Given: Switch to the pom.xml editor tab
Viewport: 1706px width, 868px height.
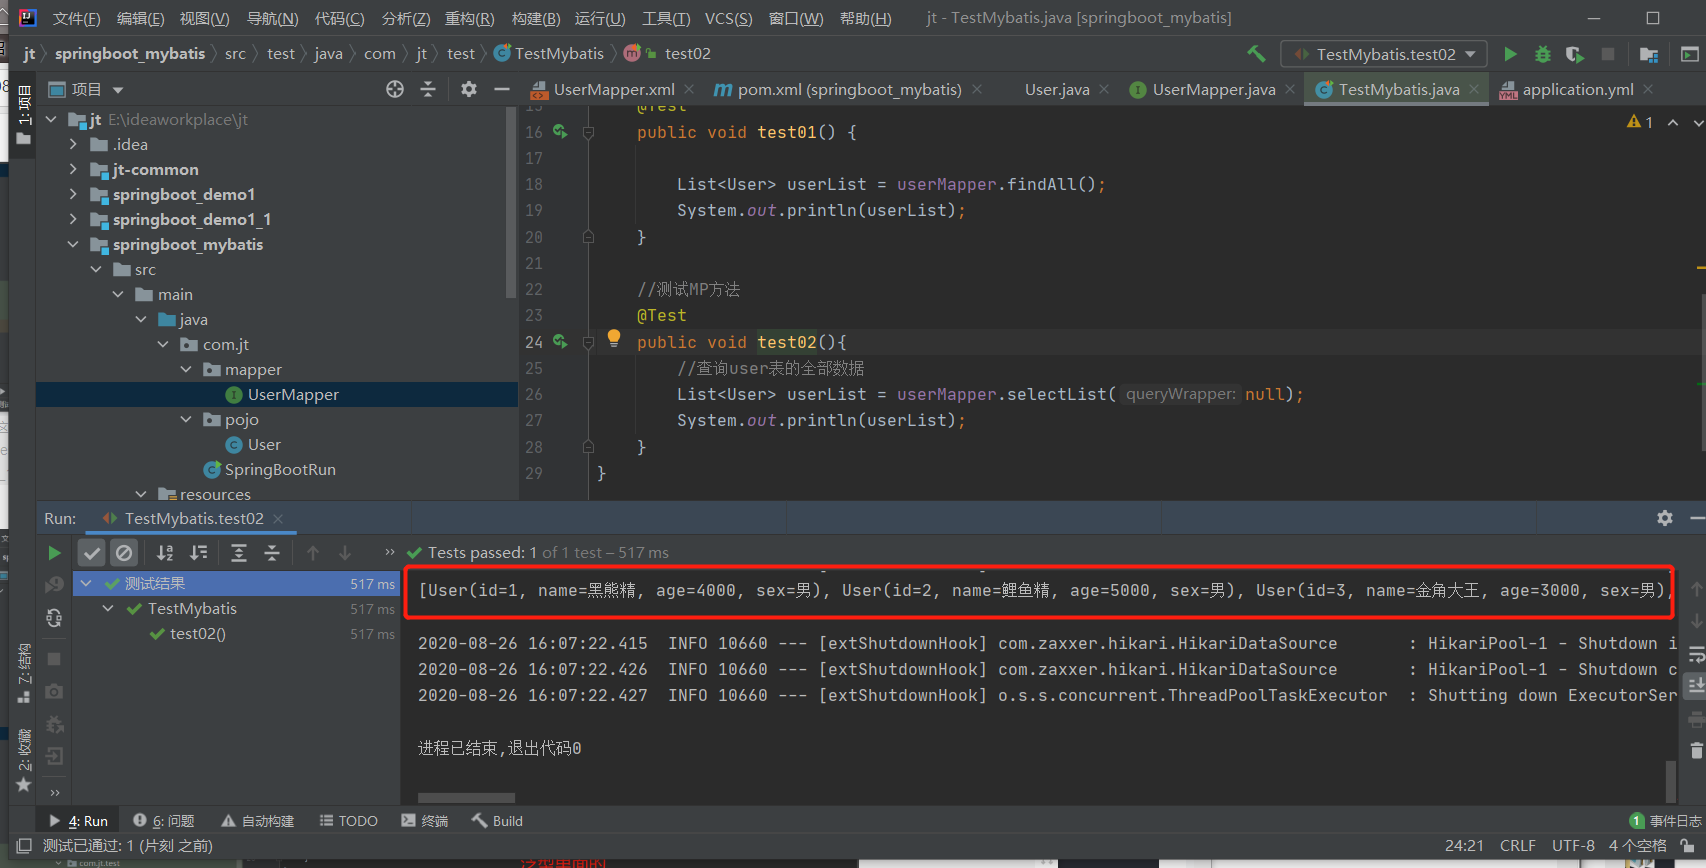Looking at the screenshot, I should coord(849,89).
